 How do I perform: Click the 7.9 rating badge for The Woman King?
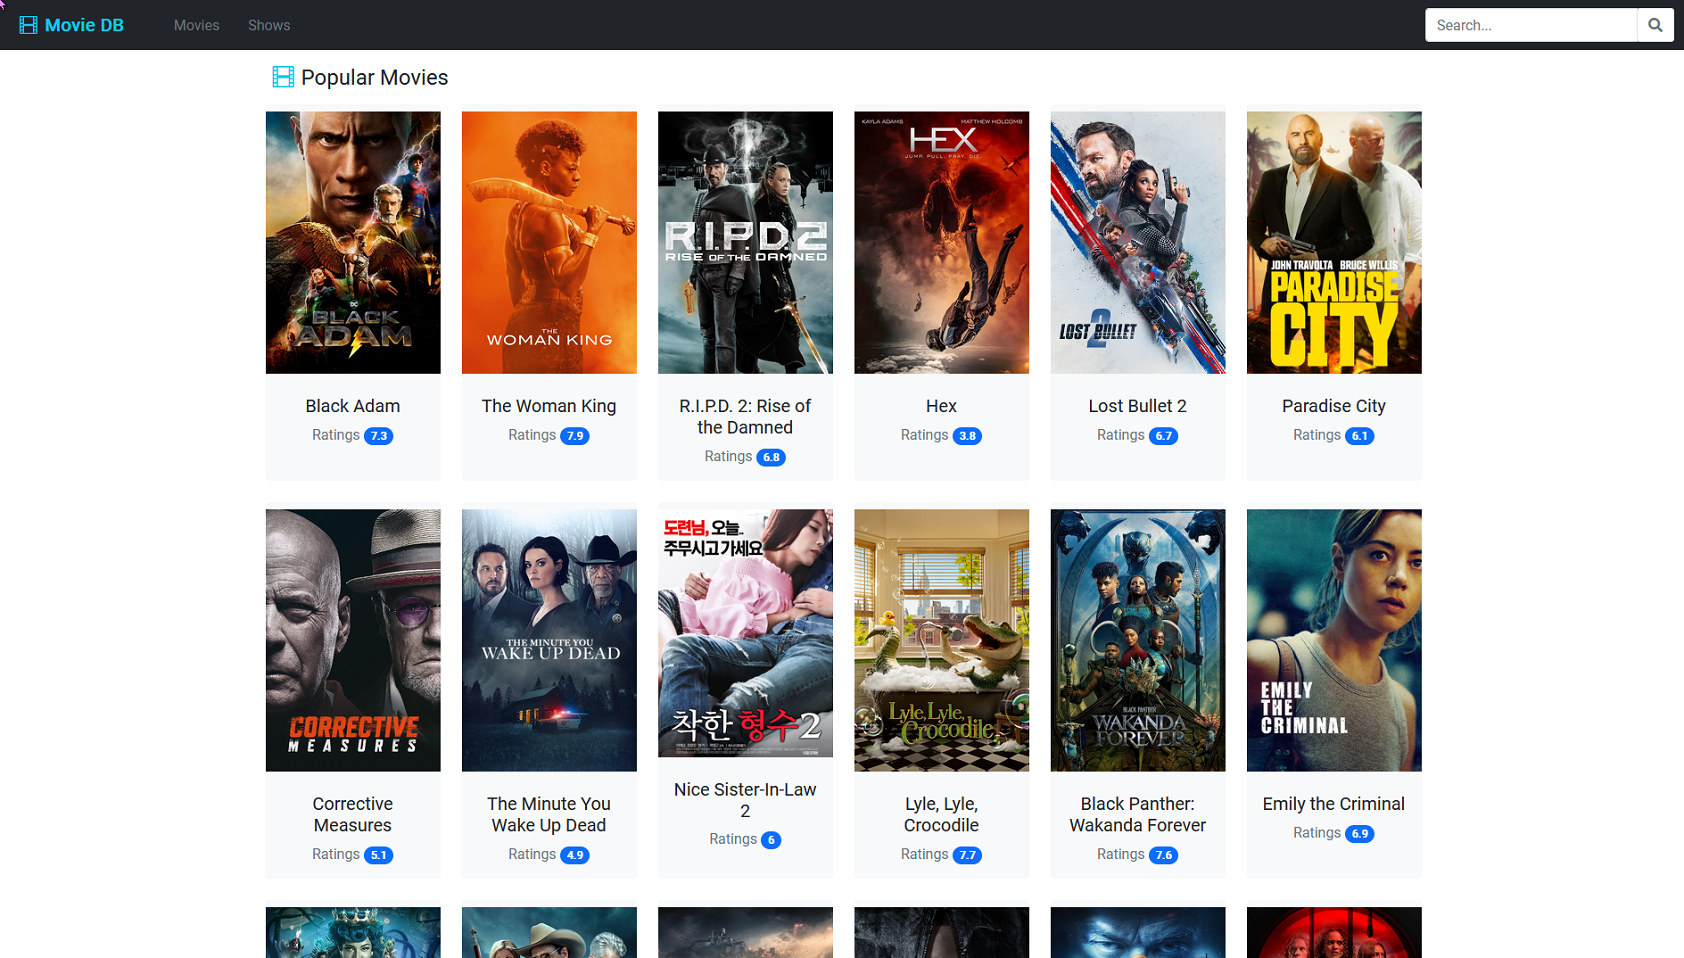click(575, 436)
